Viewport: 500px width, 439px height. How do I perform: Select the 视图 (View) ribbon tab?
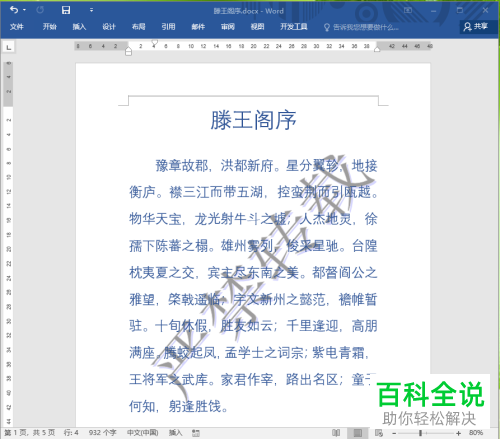(257, 27)
